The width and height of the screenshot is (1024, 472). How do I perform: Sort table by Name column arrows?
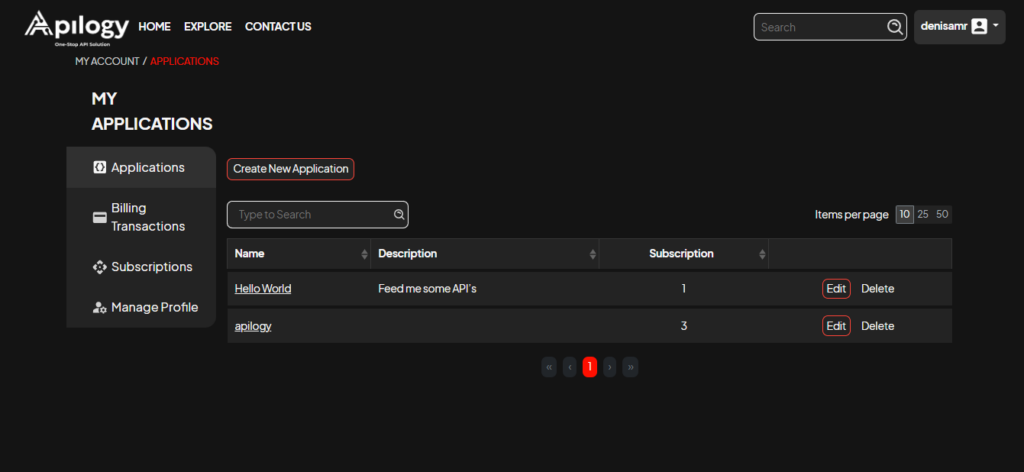tap(364, 254)
